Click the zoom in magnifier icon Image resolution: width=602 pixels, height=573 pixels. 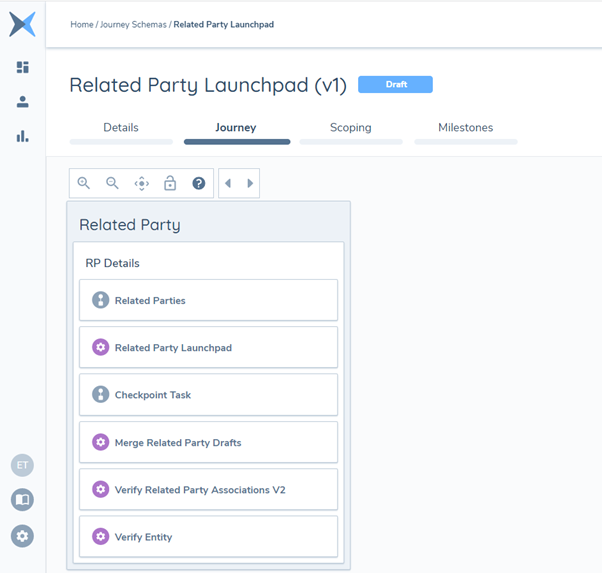(x=84, y=183)
